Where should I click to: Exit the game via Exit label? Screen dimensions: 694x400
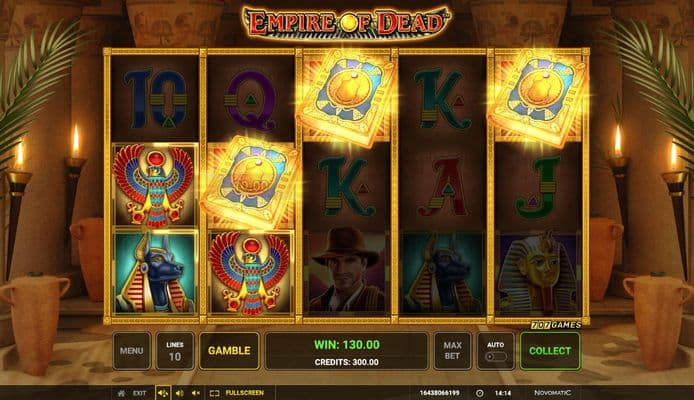tap(139, 393)
